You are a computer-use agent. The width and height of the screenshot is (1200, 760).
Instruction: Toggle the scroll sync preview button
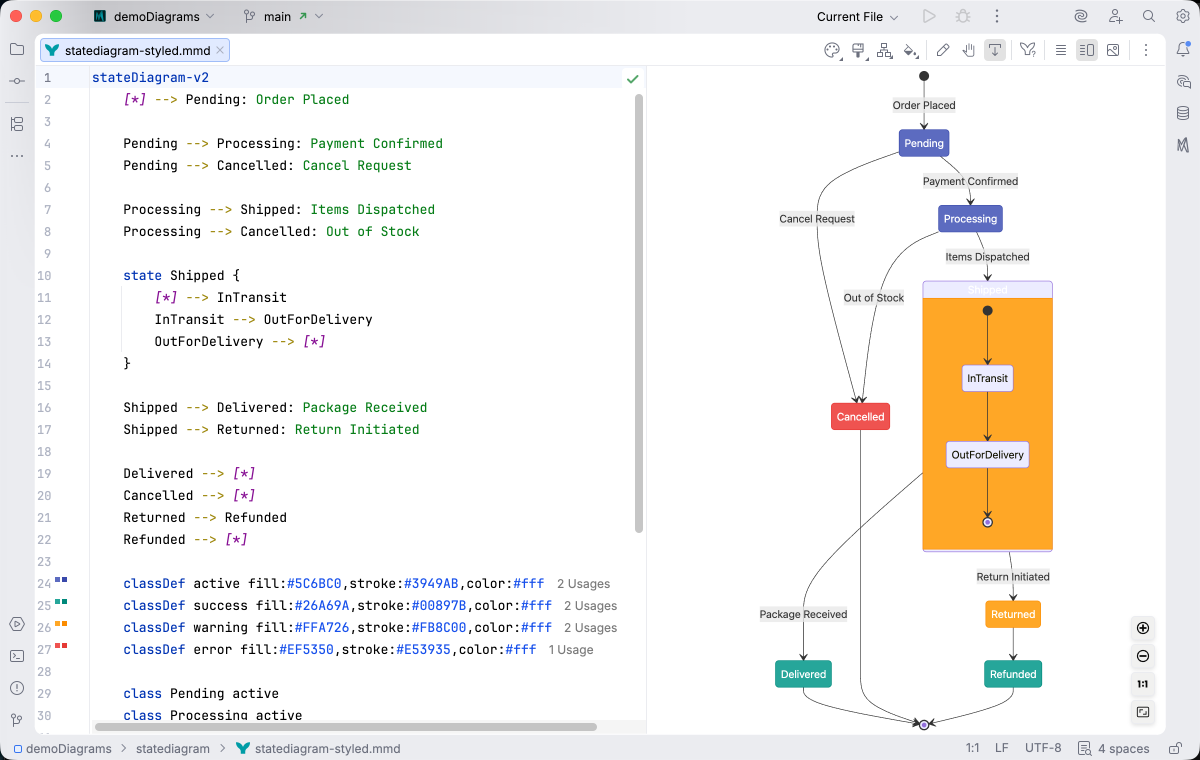pyautogui.click(x=995, y=50)
